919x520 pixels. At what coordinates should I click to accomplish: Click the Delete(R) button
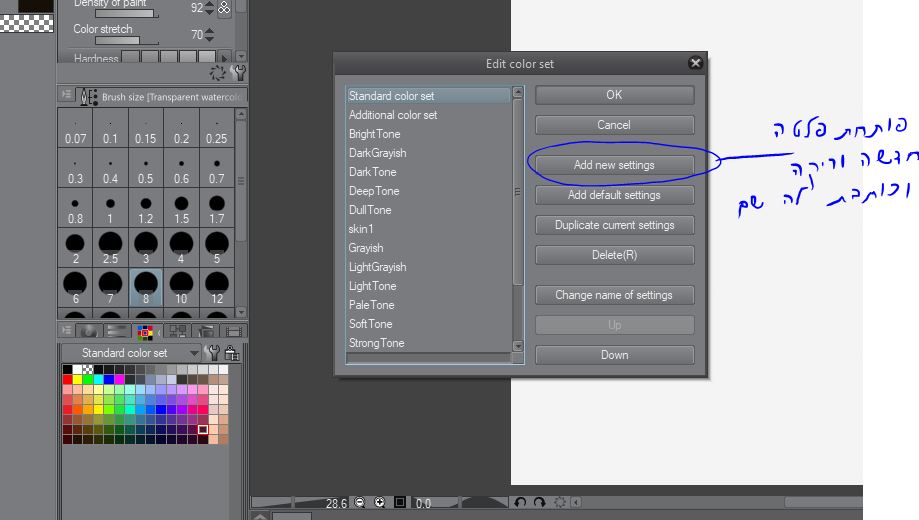coord(614,255)
